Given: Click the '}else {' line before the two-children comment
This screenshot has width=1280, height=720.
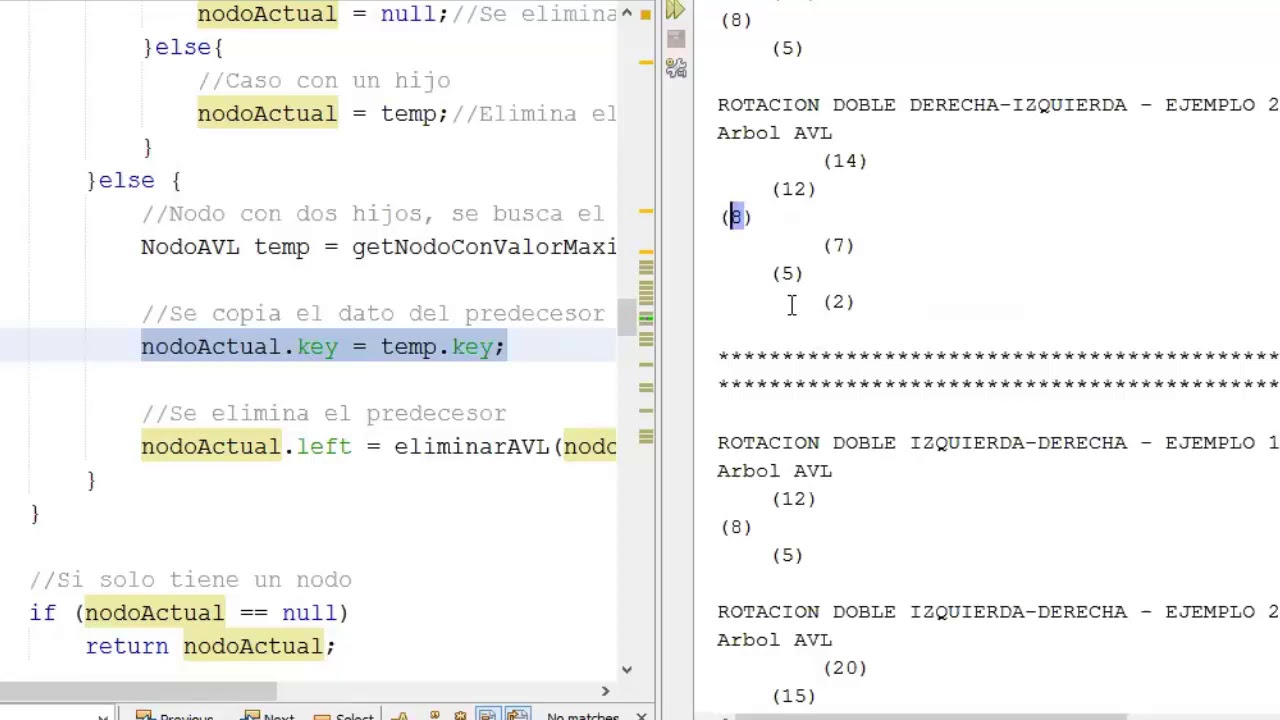Looking at the screenshot, I should click(134, 180).
